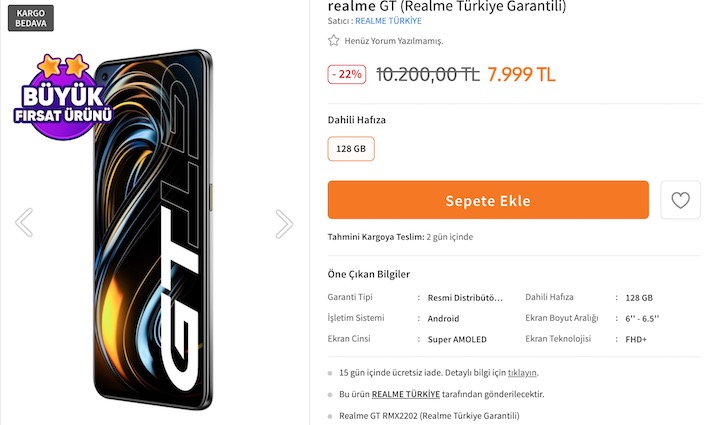
Task: Add product to favorites with heart icon
Action: coord(680,200)
